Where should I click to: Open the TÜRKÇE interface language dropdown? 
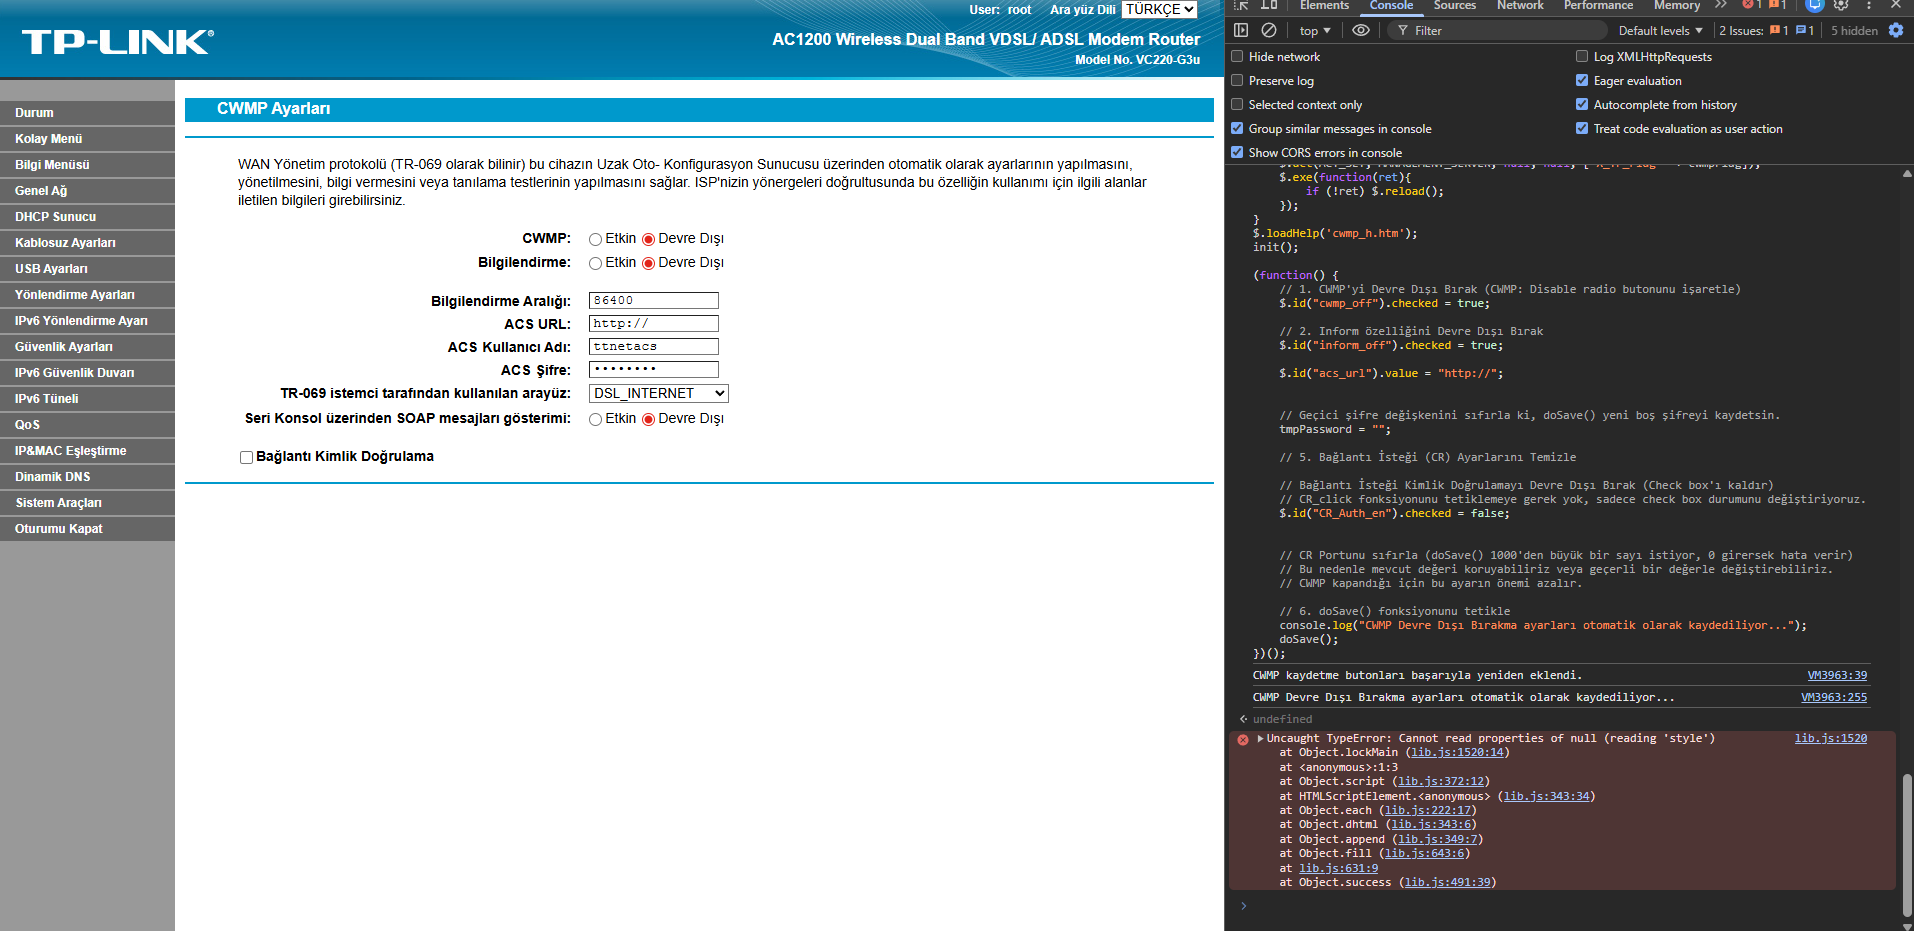pos(1160,10)
